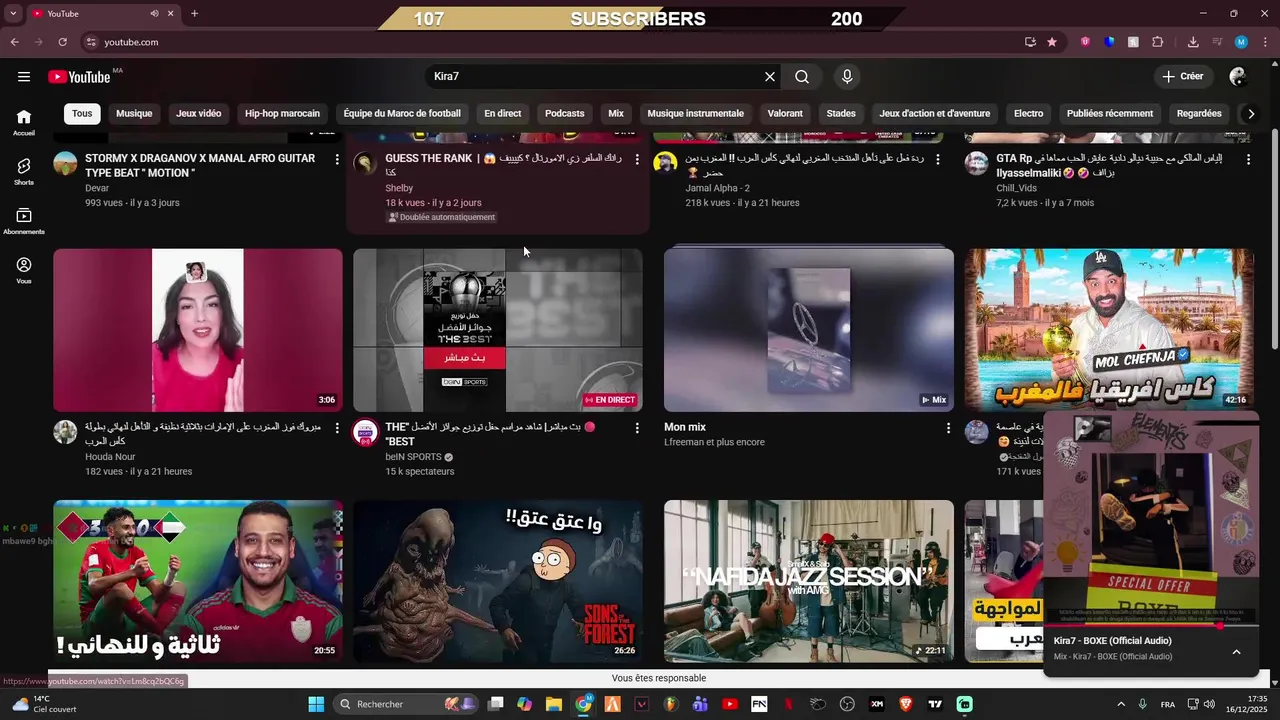
Task: Open Brave browser from taskbar
Action: [906, 704]
